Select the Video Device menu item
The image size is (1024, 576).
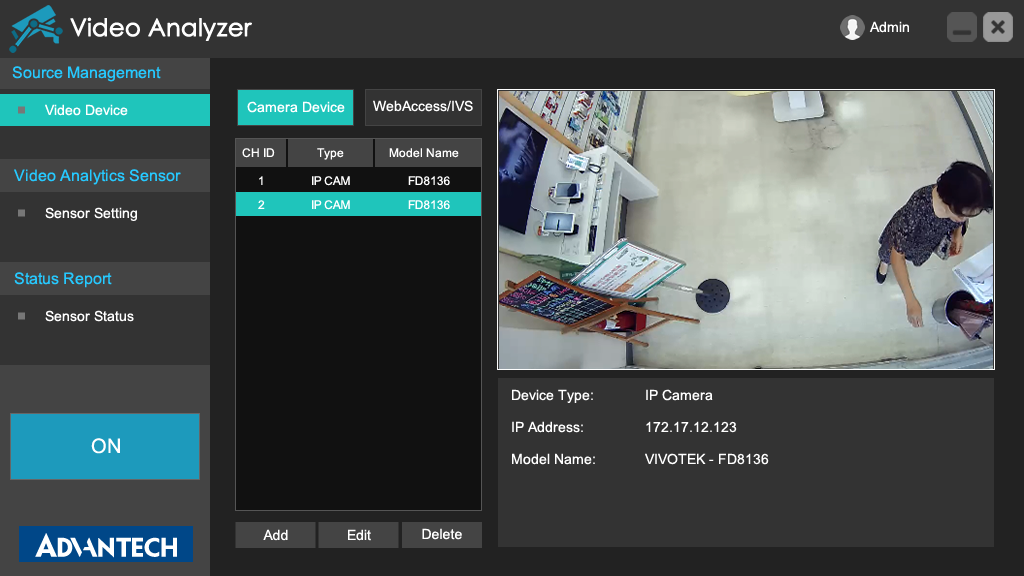pos(86,110)
